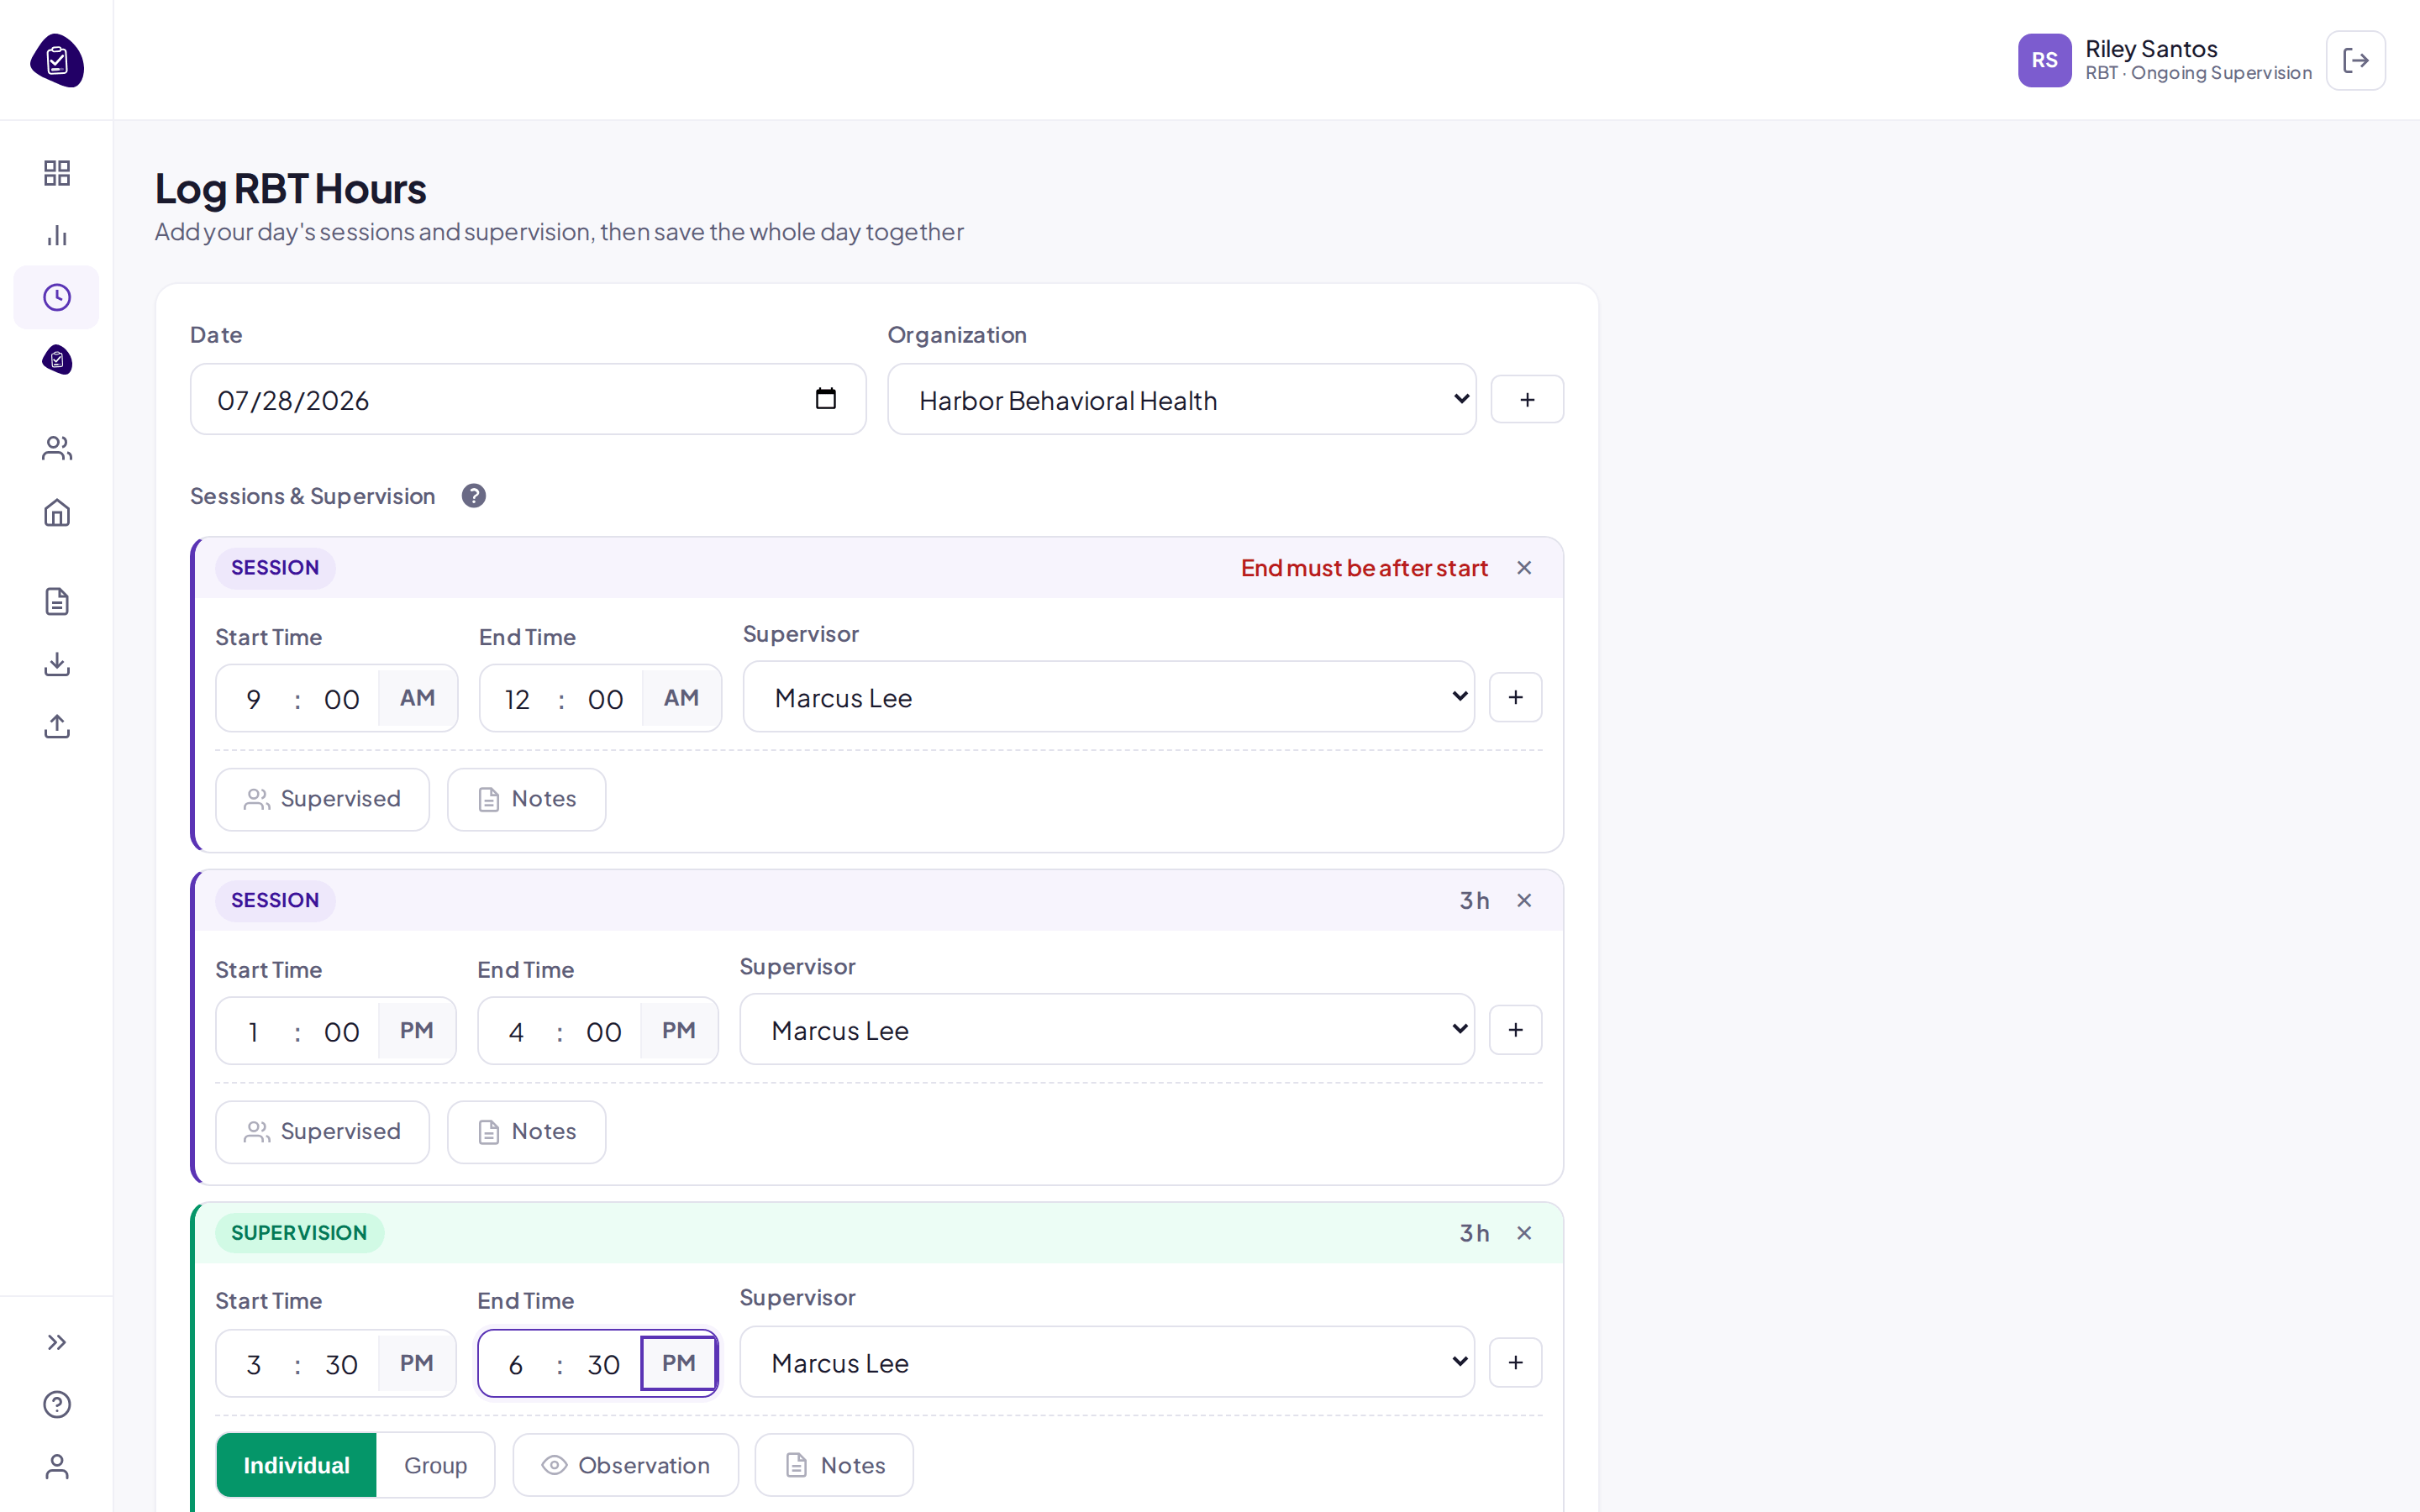The image size is (2420, 1512).
Task: Click the Riley Santos user name
Action: [x=2151, y=48]
